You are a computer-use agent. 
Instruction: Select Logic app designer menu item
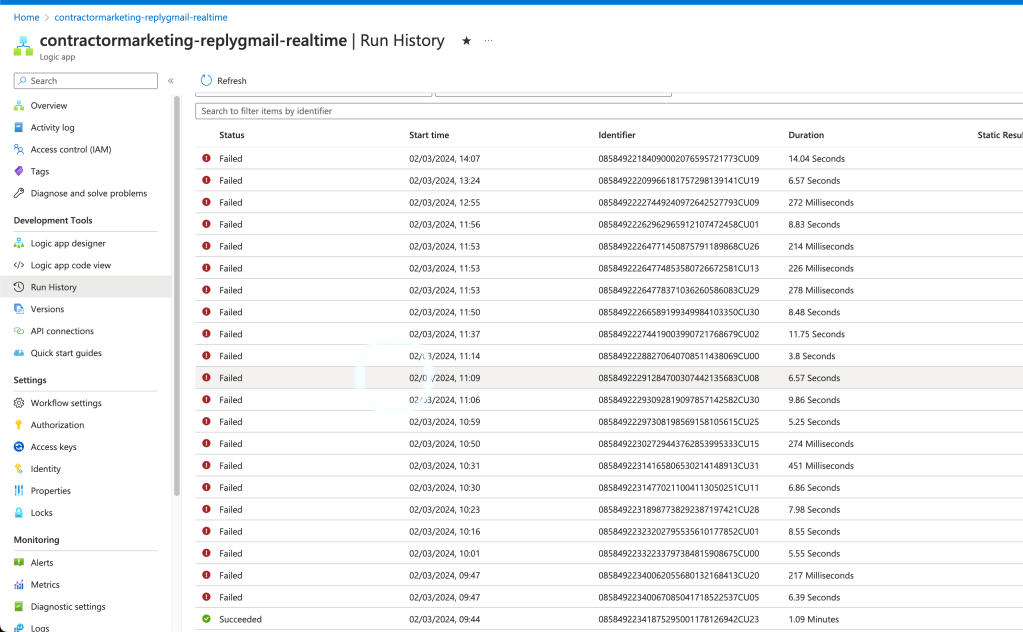tap(68, 243)
